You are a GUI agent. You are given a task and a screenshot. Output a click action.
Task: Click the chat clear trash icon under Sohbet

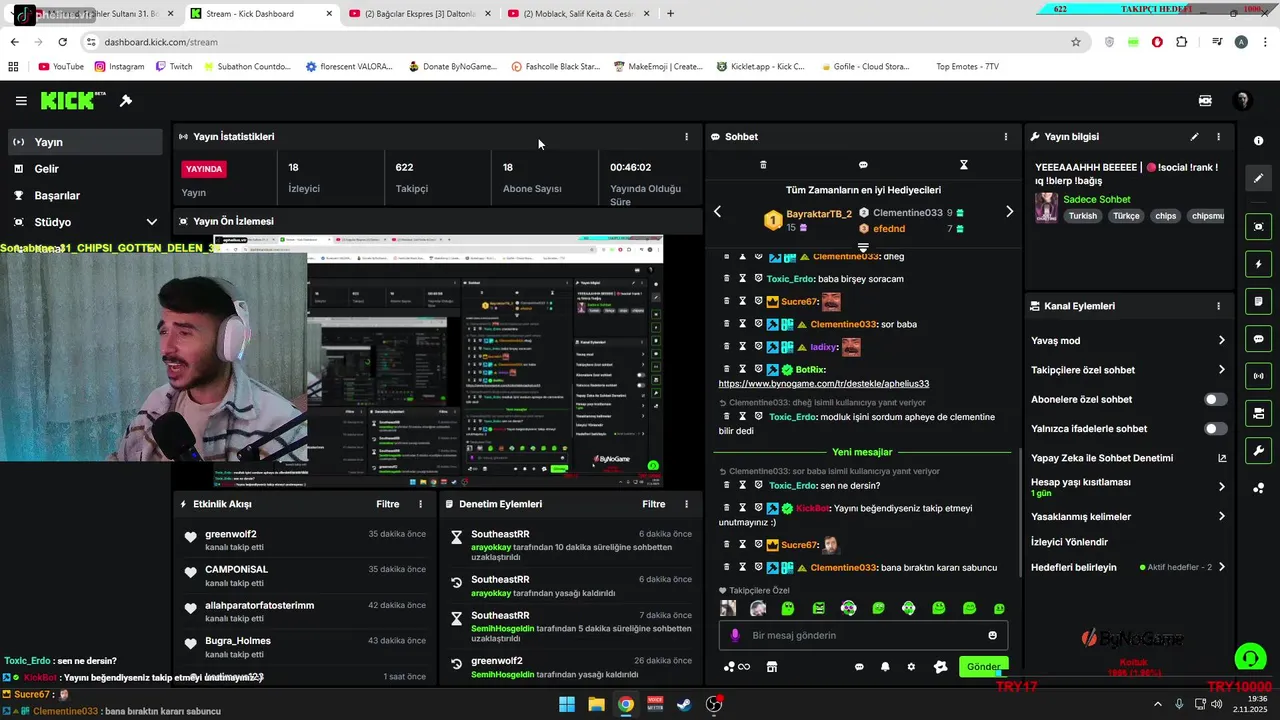coord(763,165)
